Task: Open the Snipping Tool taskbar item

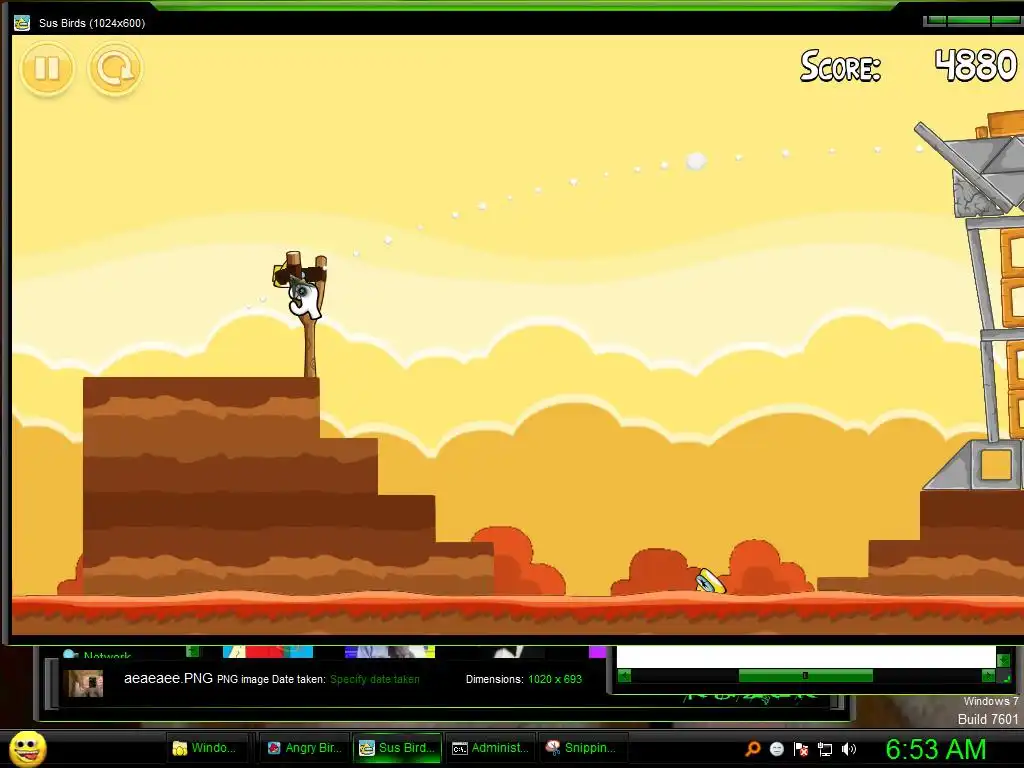Action: 583,748
